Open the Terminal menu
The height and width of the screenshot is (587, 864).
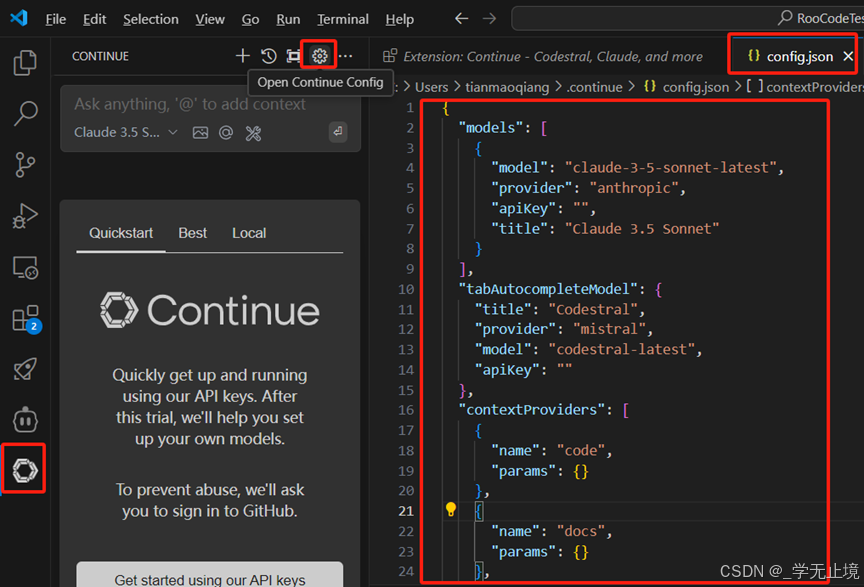pos(343,19)
